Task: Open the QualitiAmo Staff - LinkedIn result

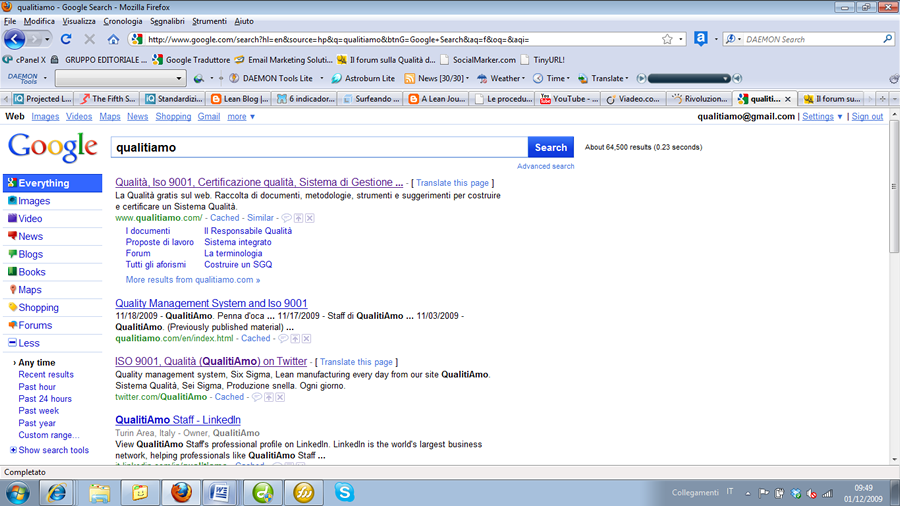Action: [178, 420]
